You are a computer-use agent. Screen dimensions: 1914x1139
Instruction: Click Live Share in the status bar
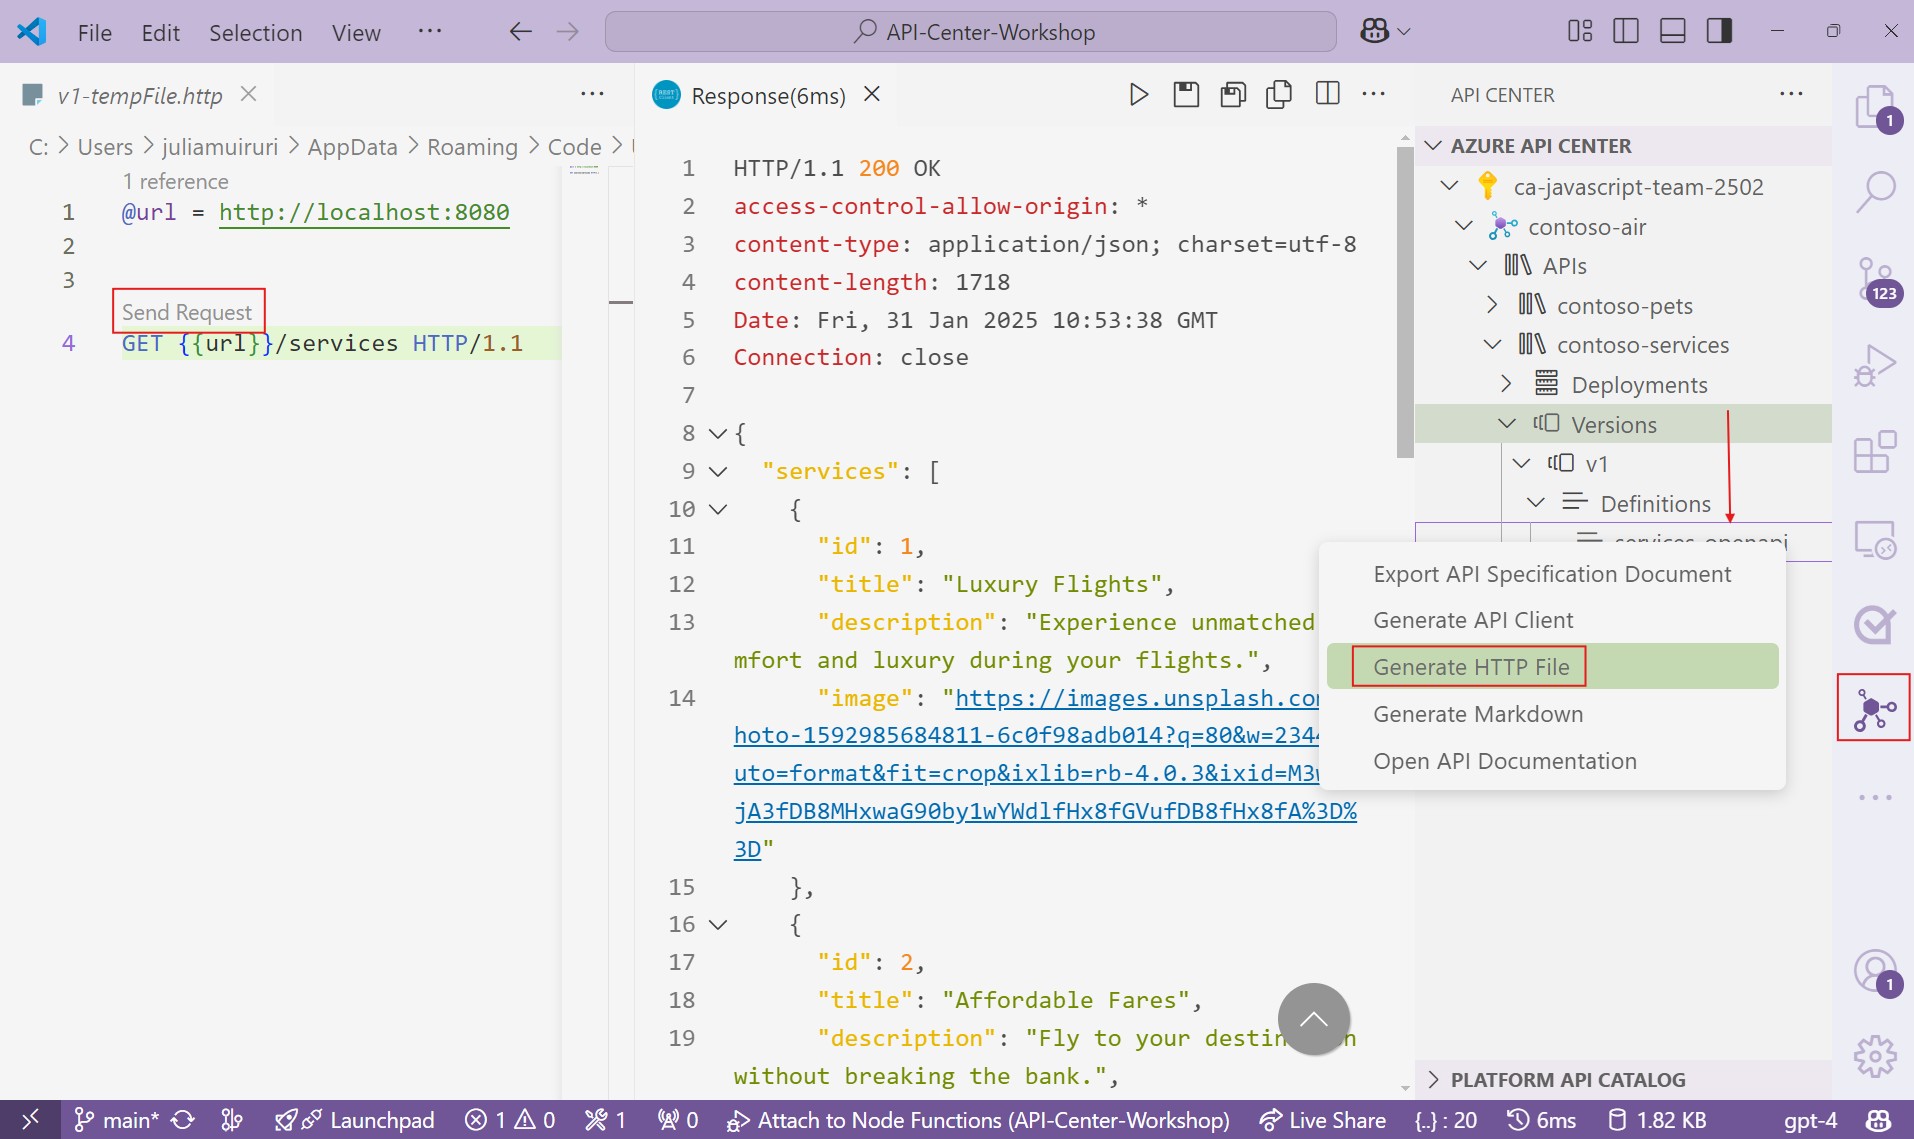(1322, 1120)
